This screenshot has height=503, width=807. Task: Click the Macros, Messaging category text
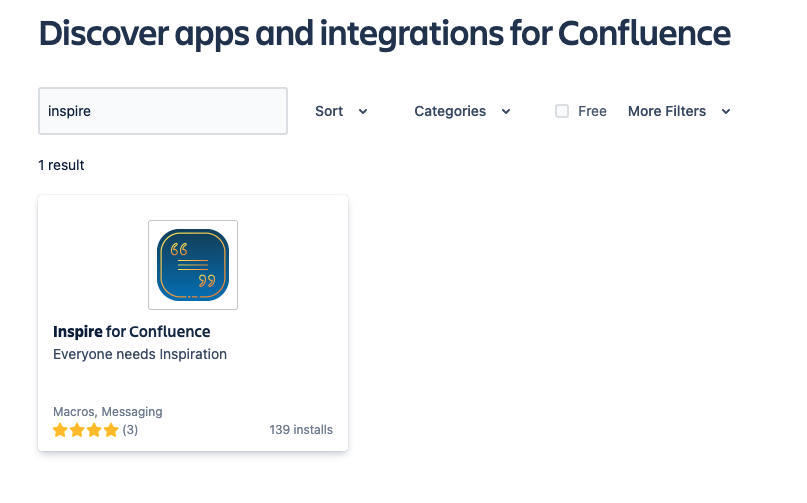click(107, 411)
